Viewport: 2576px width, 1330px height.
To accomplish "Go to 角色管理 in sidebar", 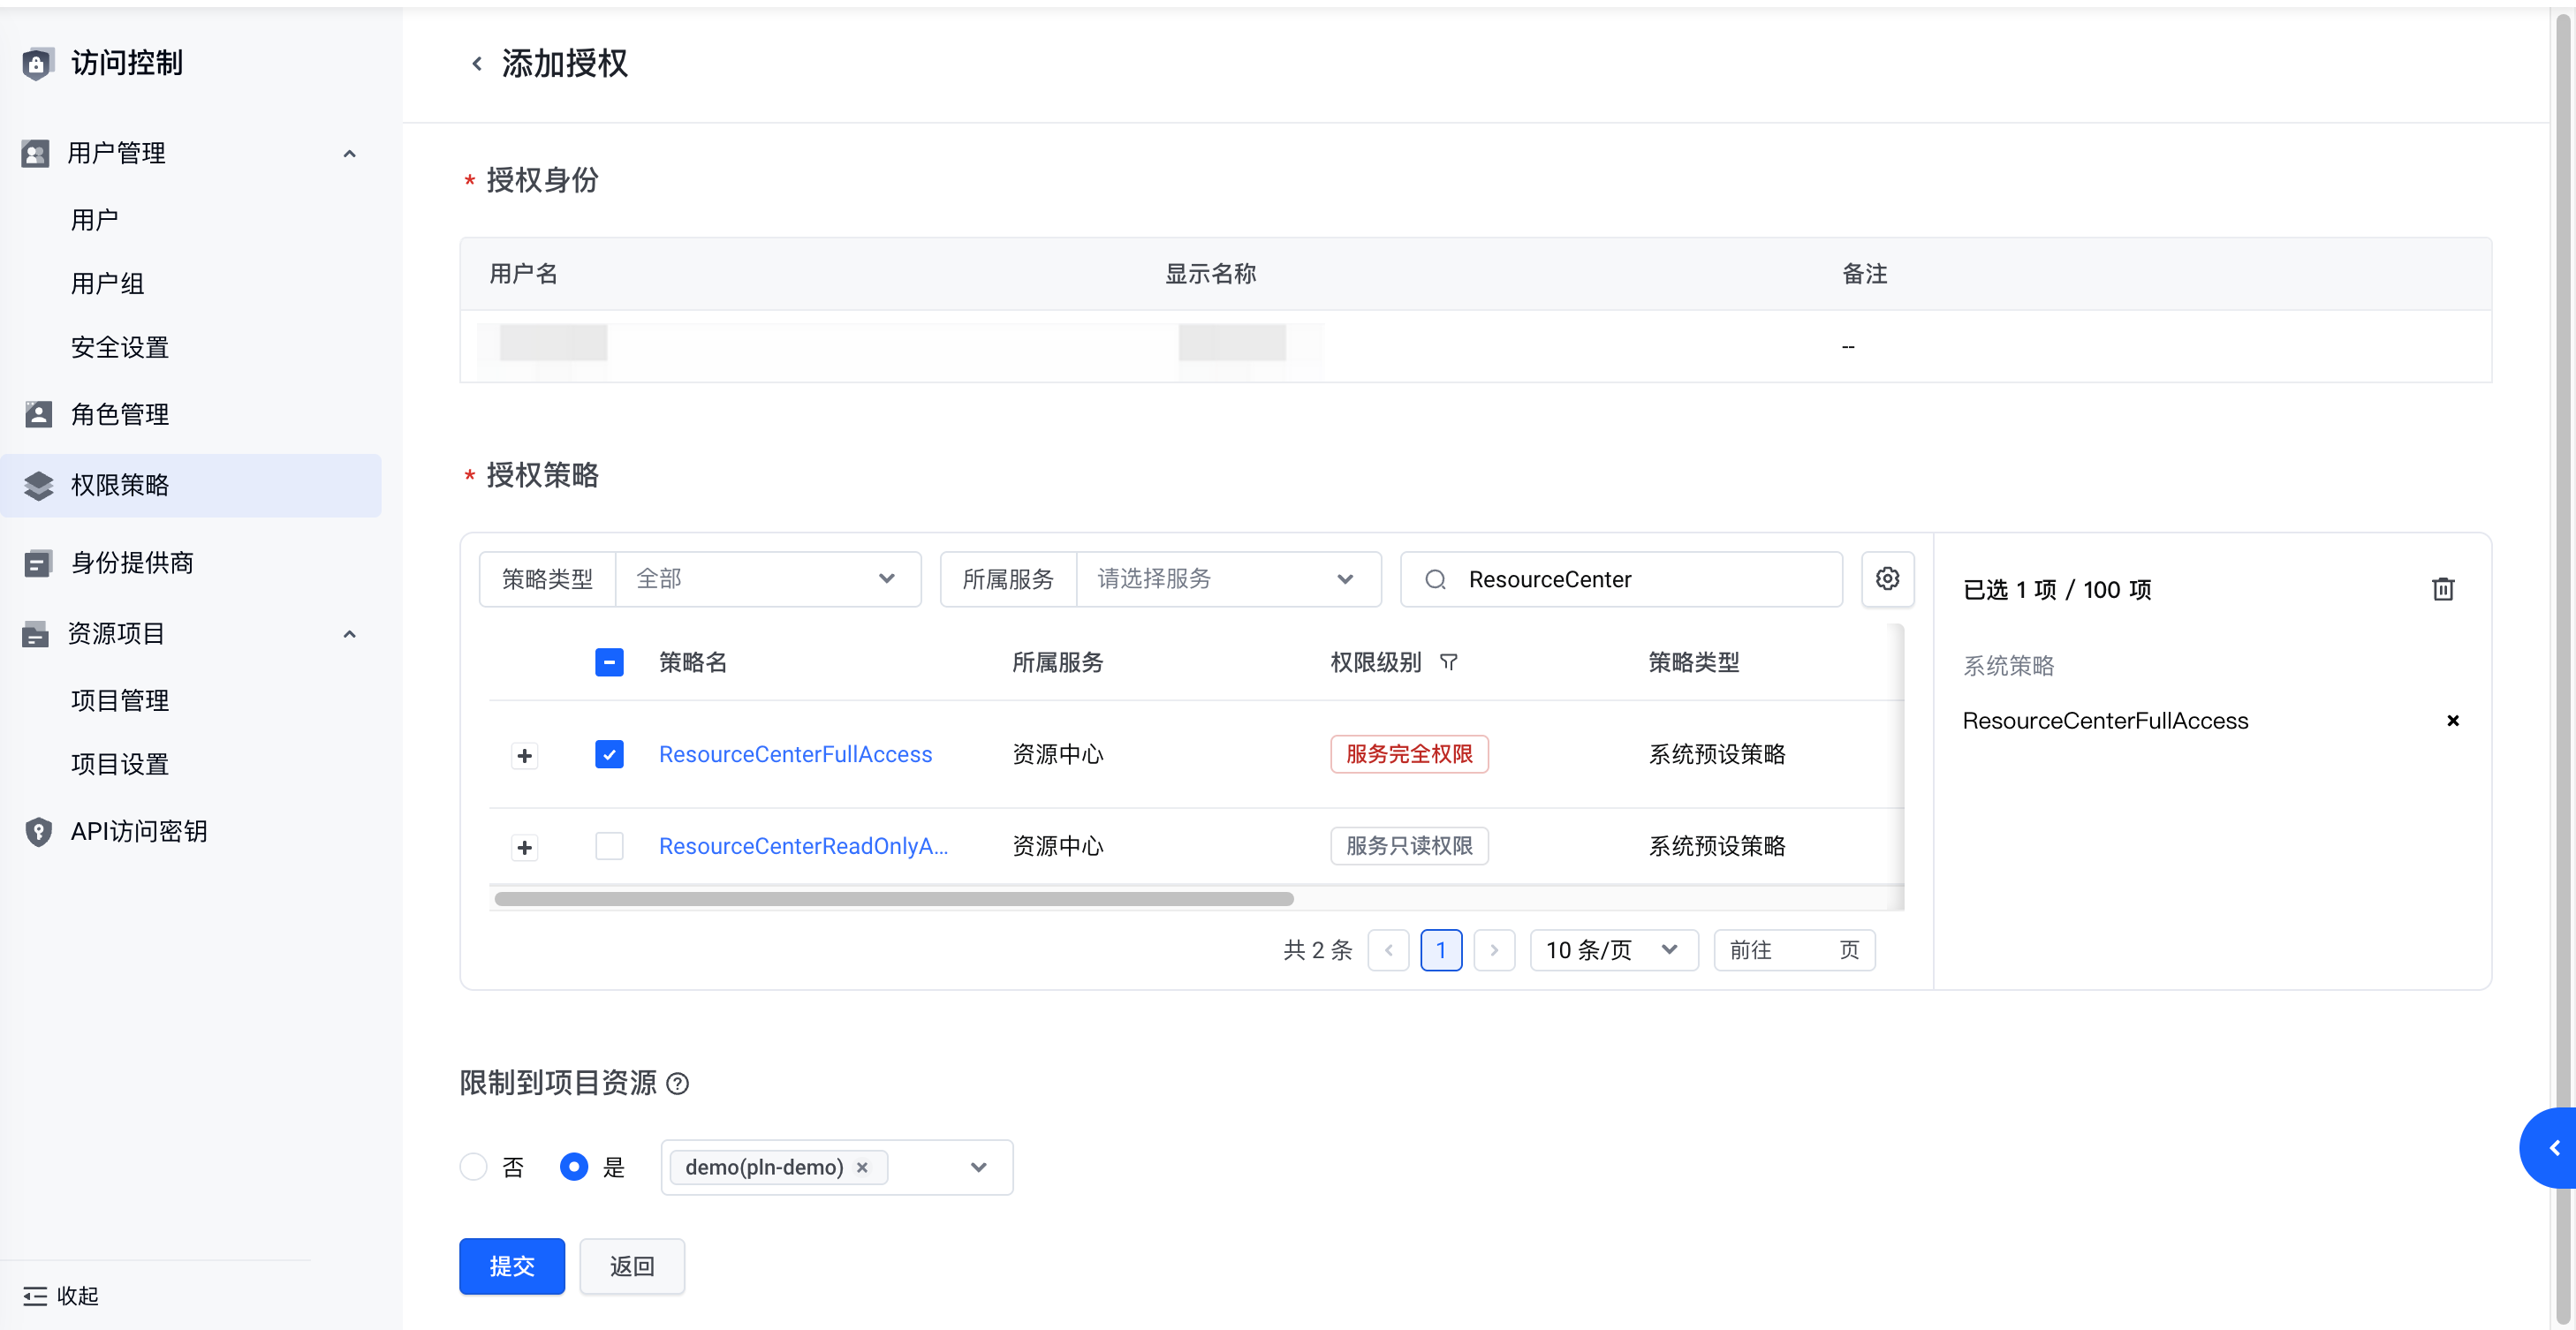I will pyautogui.click(x=120, y=414).
